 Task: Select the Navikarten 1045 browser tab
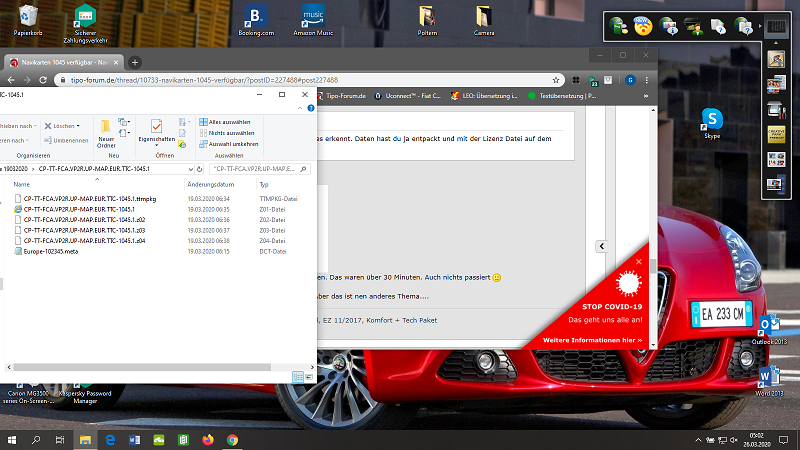[62, 62]
